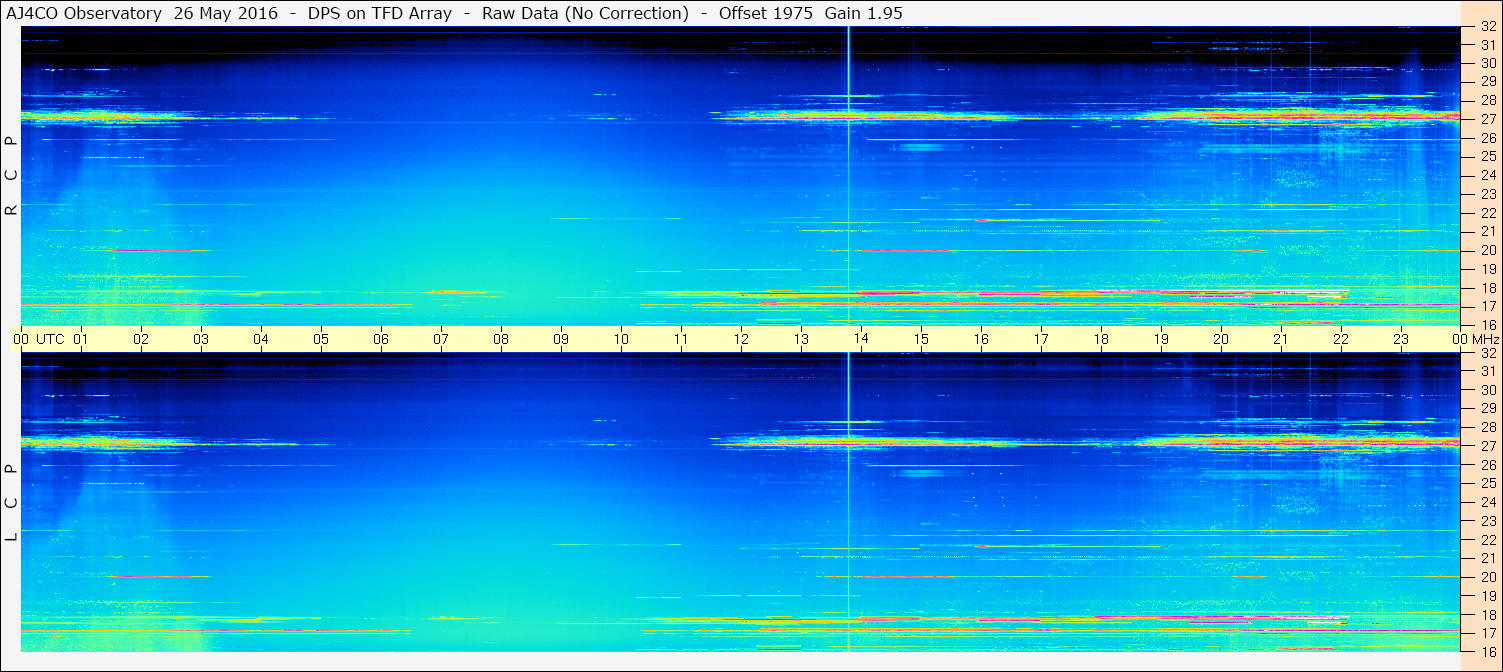
Task: Select the 17 hour marker on the time axis
Action: [1041, 339]
